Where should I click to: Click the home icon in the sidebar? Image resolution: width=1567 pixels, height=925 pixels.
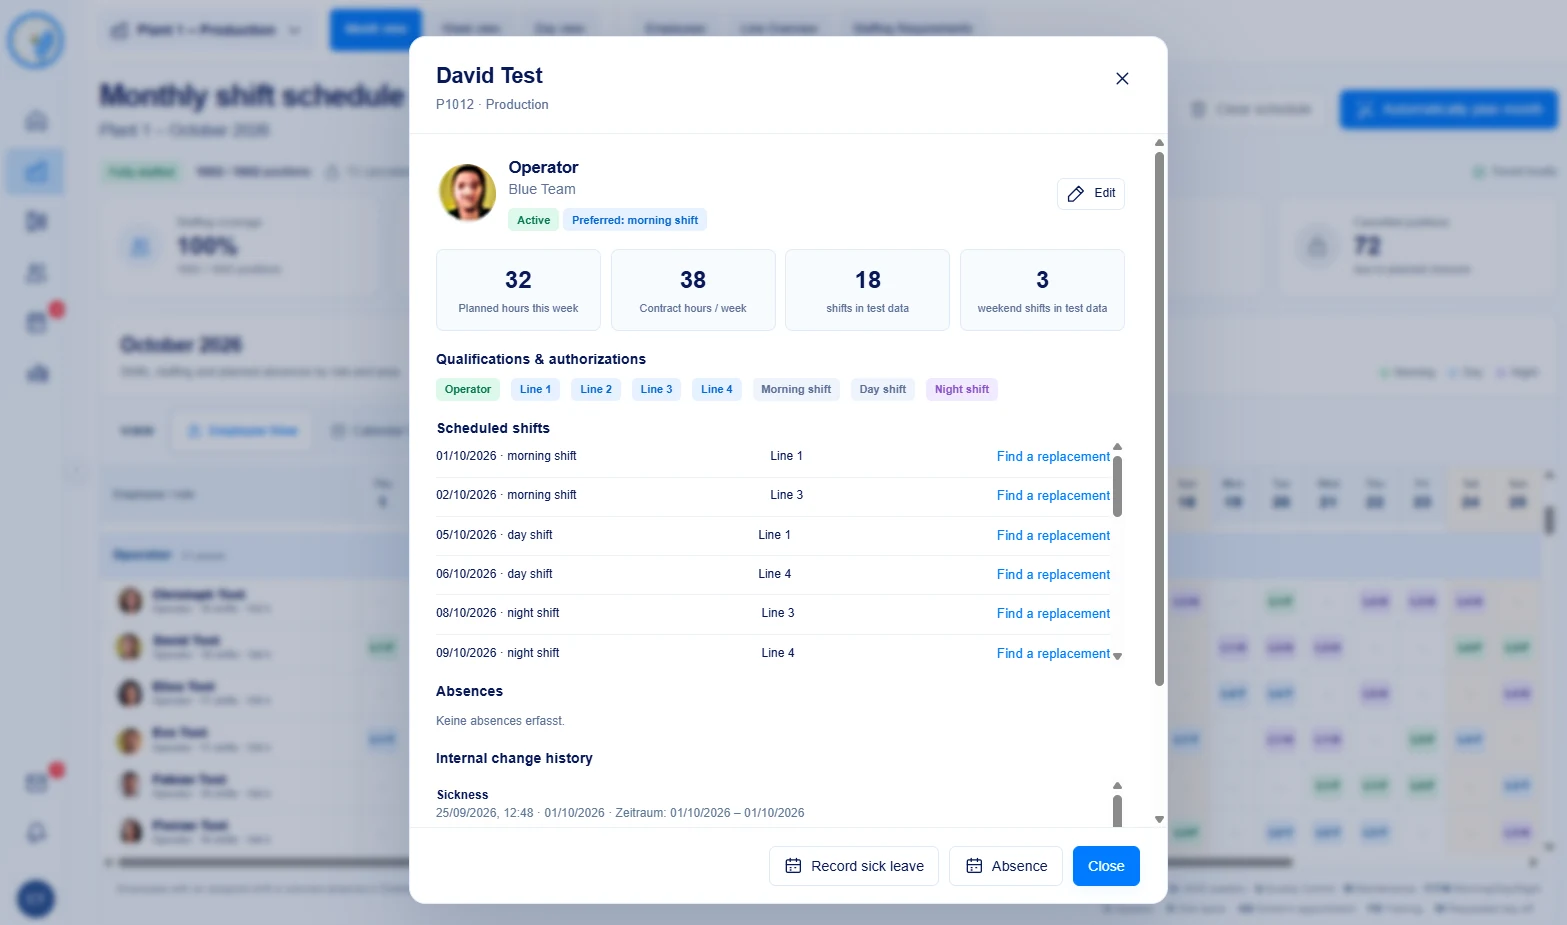click(x=37, y=121)
